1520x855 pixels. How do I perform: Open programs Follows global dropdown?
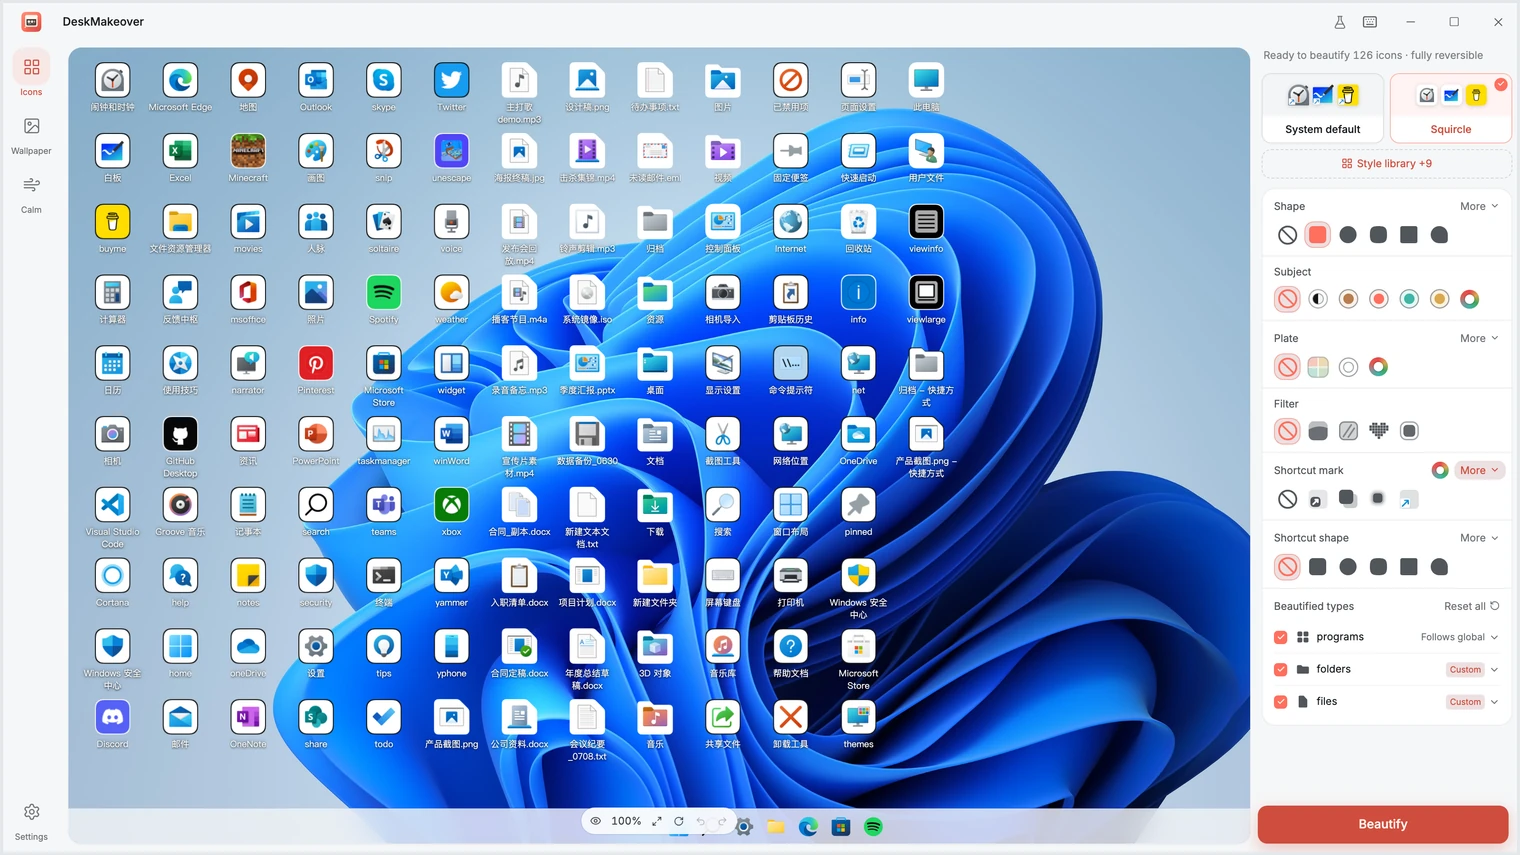(x=1459, y=637)
